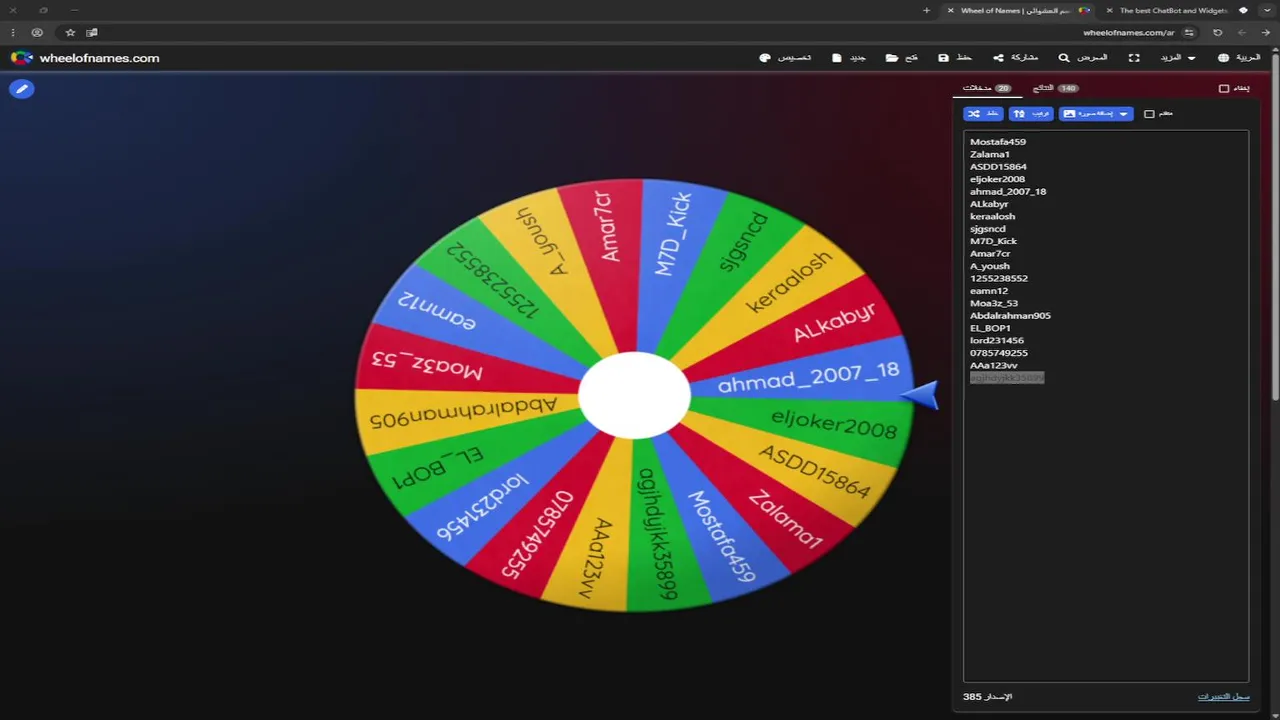Click the lord231456 entry in the list
Viewport: 1280px width, 720px height.
coord(997,341)
